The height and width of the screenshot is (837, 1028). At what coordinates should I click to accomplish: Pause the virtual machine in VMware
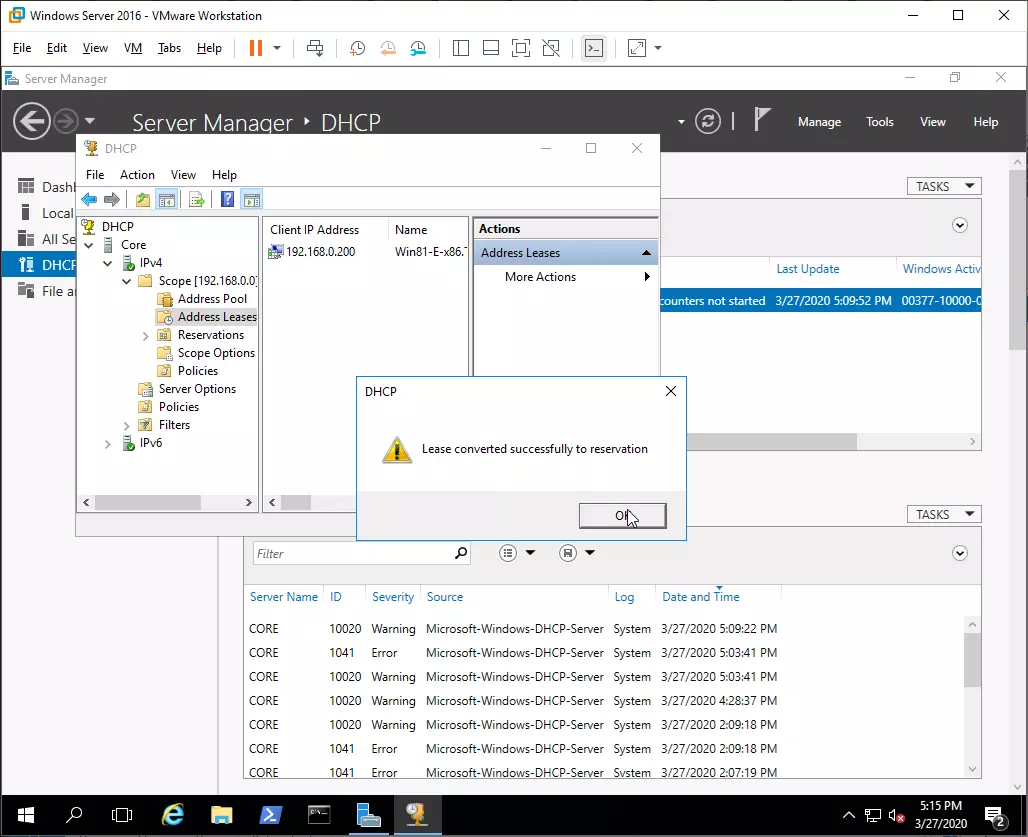[x=255, y=48]
